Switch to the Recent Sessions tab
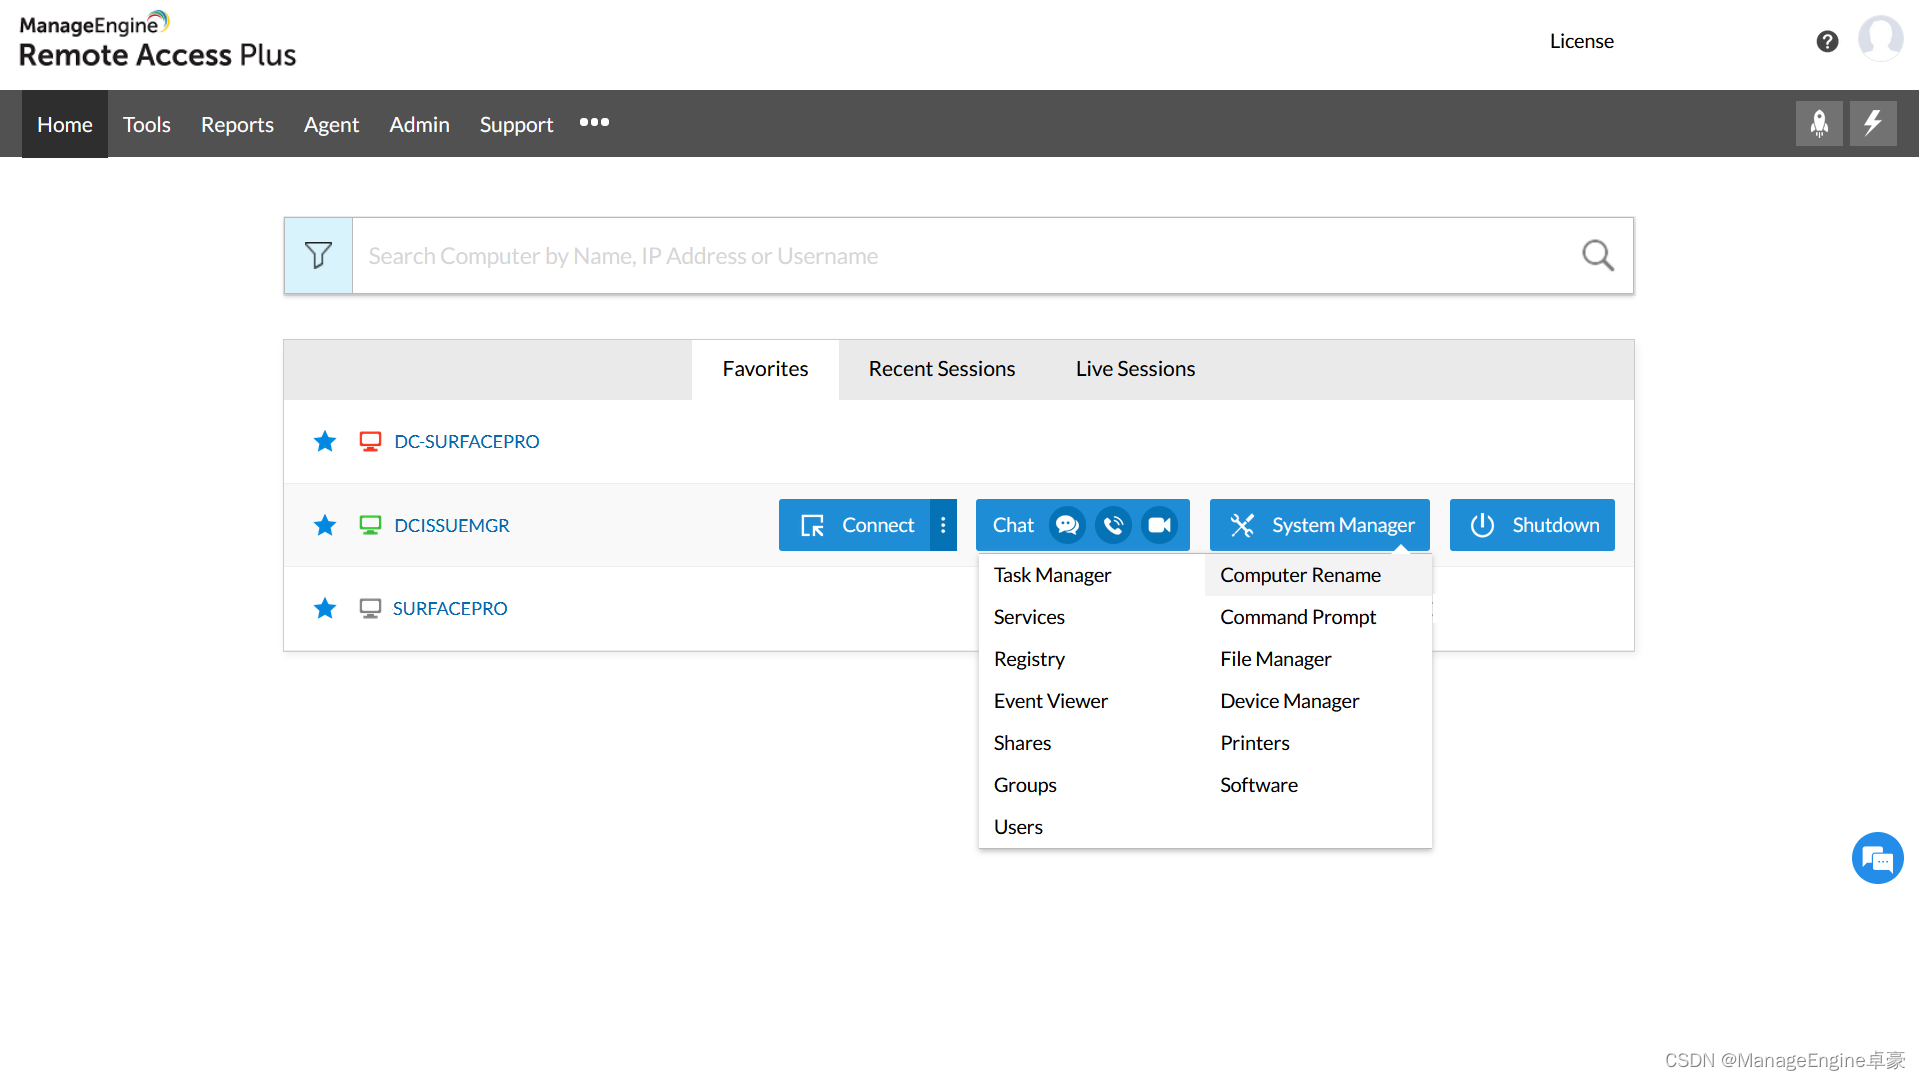Image resolution: width=1920 pixels, height=1080 pixels. click(x=942, y=368)
